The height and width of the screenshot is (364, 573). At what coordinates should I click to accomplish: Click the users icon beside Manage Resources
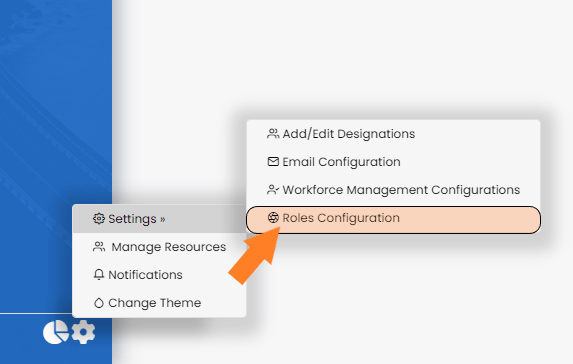tap(99, 247)
